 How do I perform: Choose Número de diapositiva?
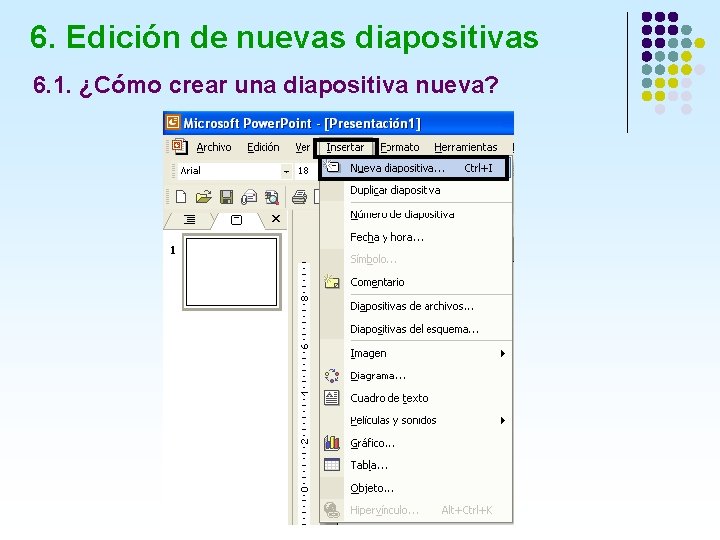[416, 214]
